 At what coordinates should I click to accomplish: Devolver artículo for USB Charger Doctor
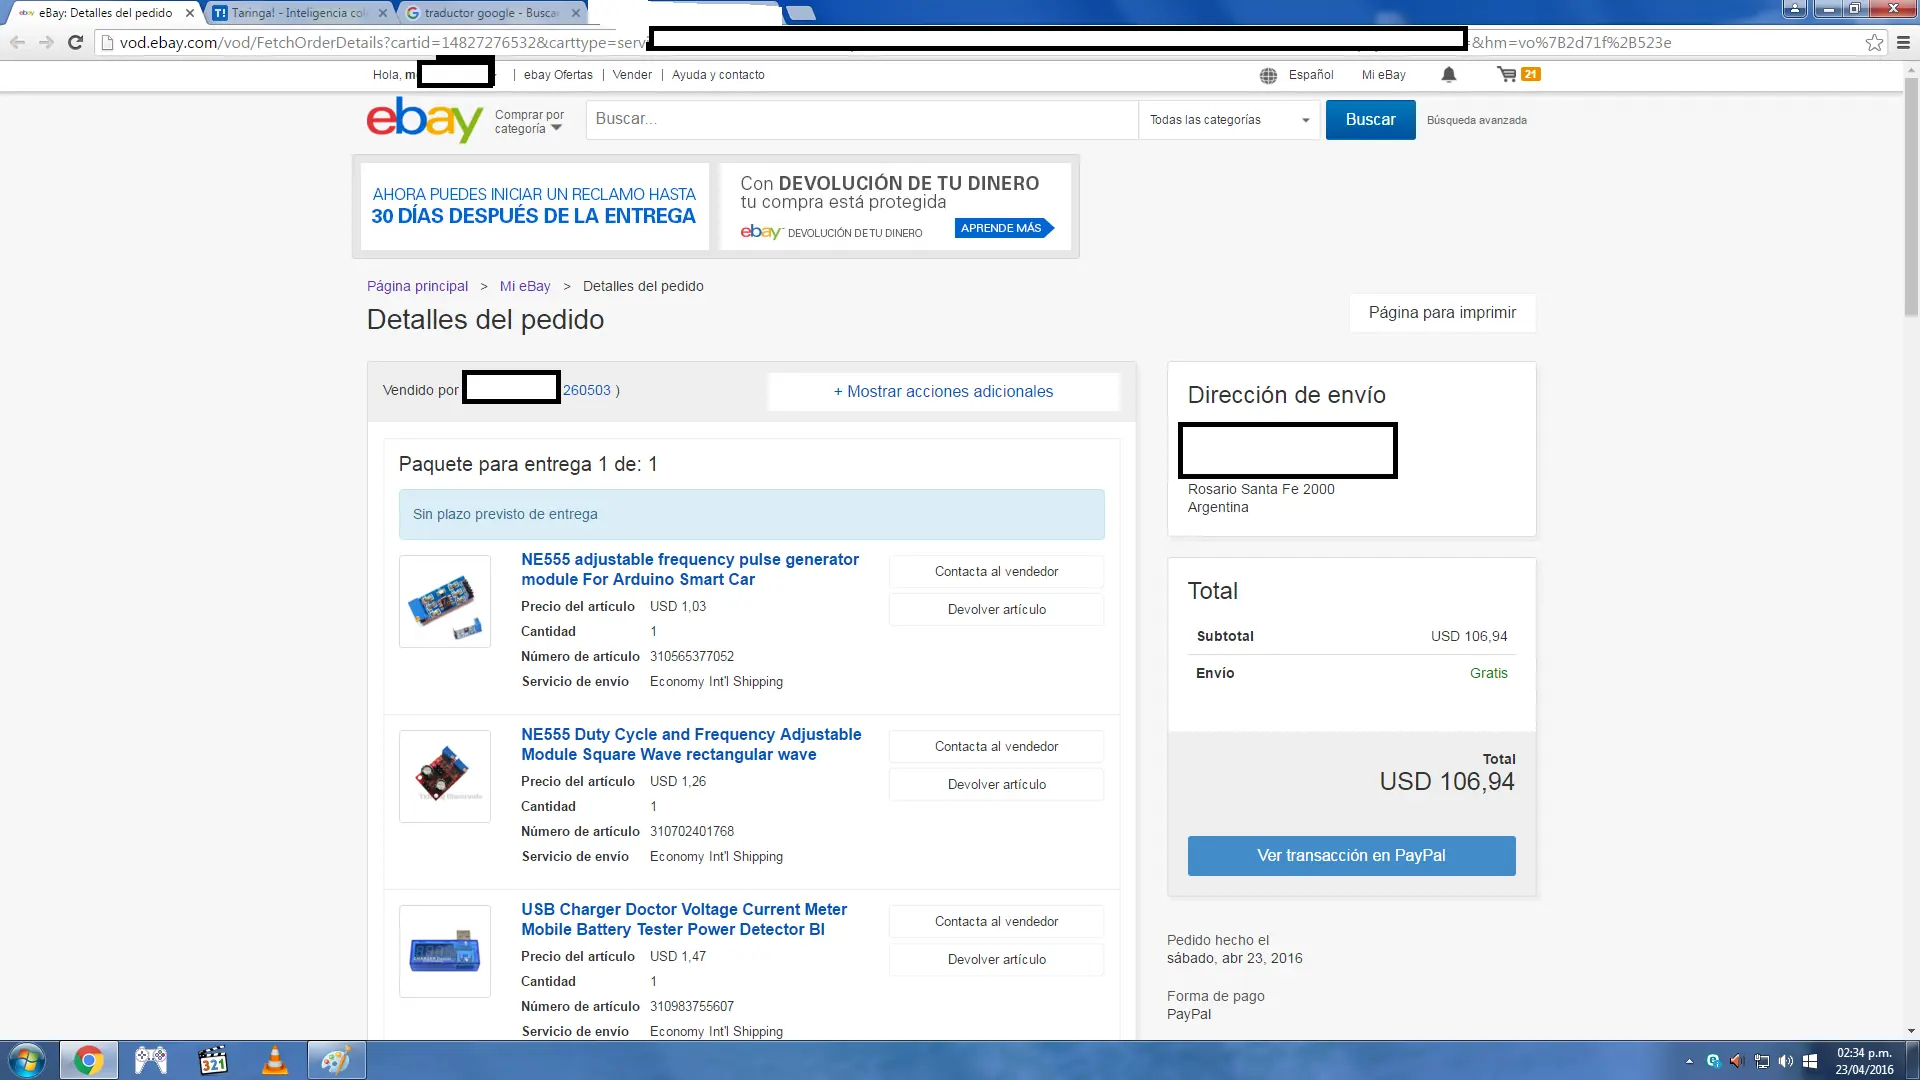point(996,960)
